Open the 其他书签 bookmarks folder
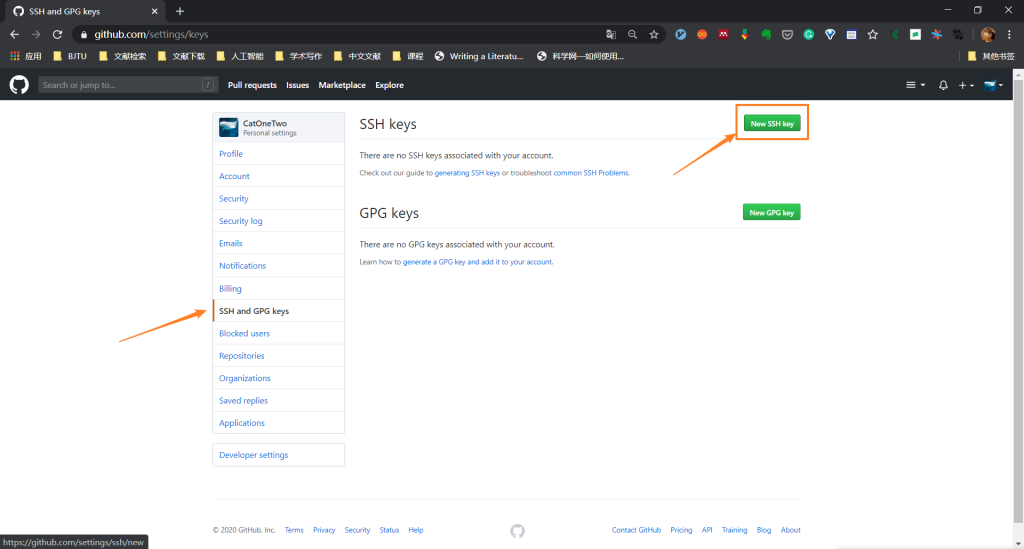Image resolution: width=1024 pixels, height=549 pixels. [x=991, y=56]
